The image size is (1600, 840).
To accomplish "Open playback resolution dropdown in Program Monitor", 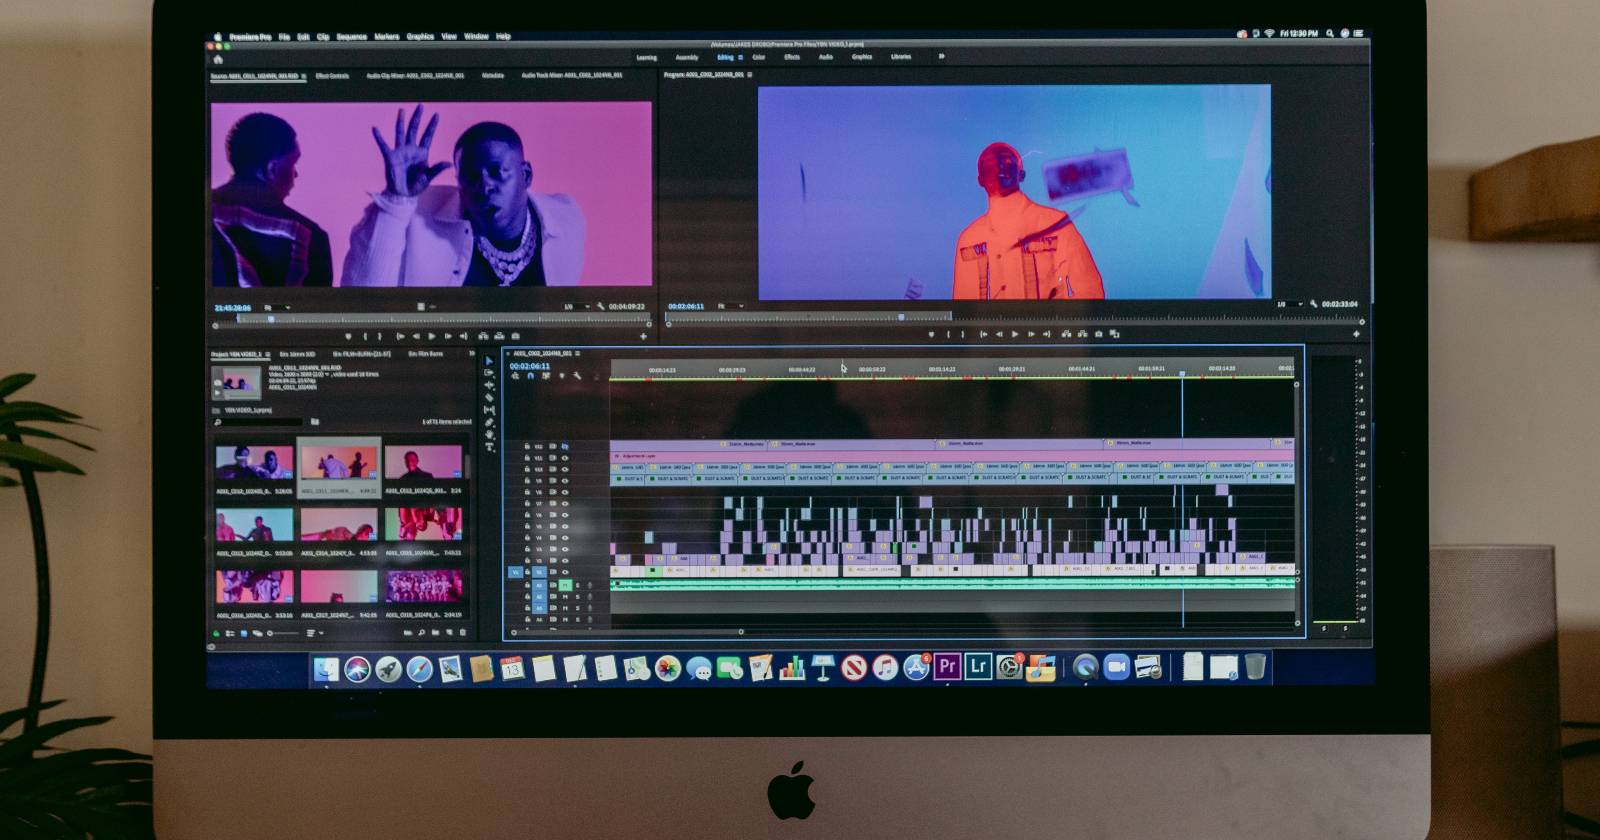I will [1290, 304].
